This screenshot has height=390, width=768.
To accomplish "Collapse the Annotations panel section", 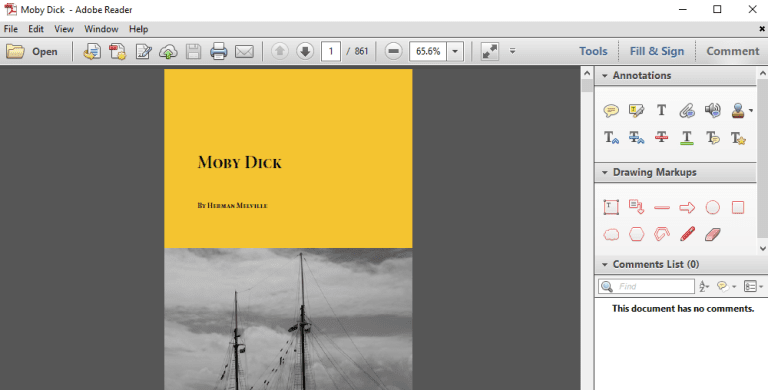I will [604, 75].
